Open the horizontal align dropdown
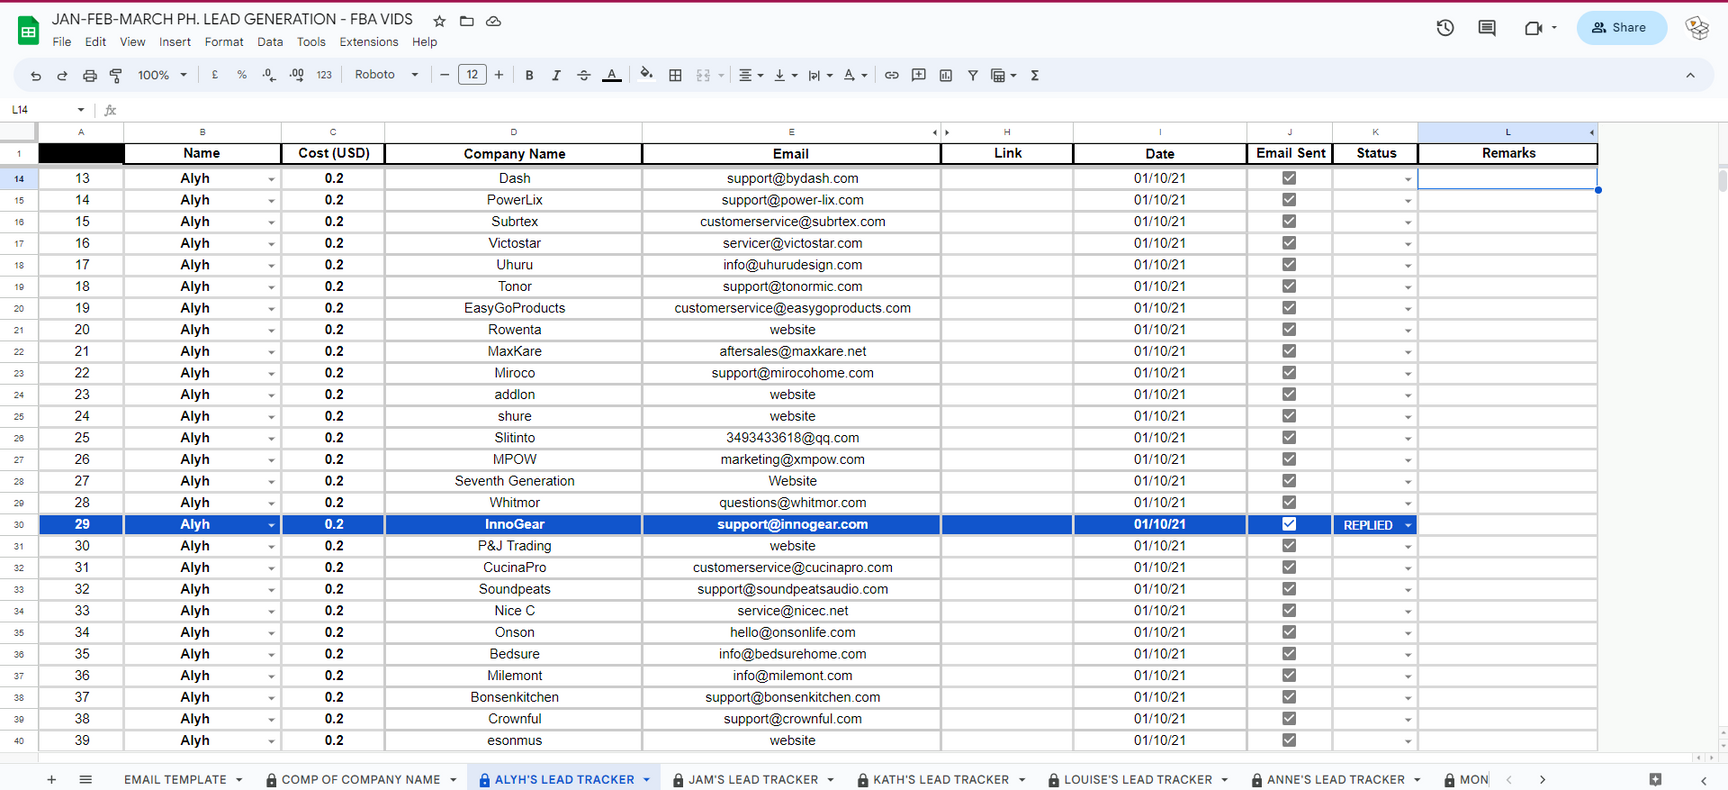Viewport: 1728px width, 790px height. [x=750, y=75]
